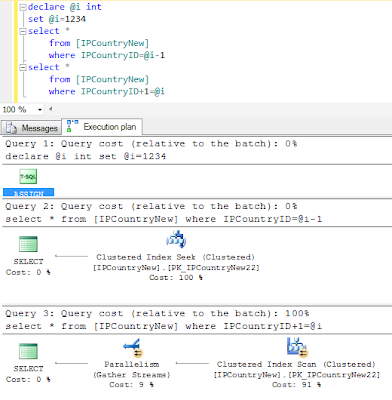
Task: Click 'set @i=1234' line in editor
Action: pos(57,19)
